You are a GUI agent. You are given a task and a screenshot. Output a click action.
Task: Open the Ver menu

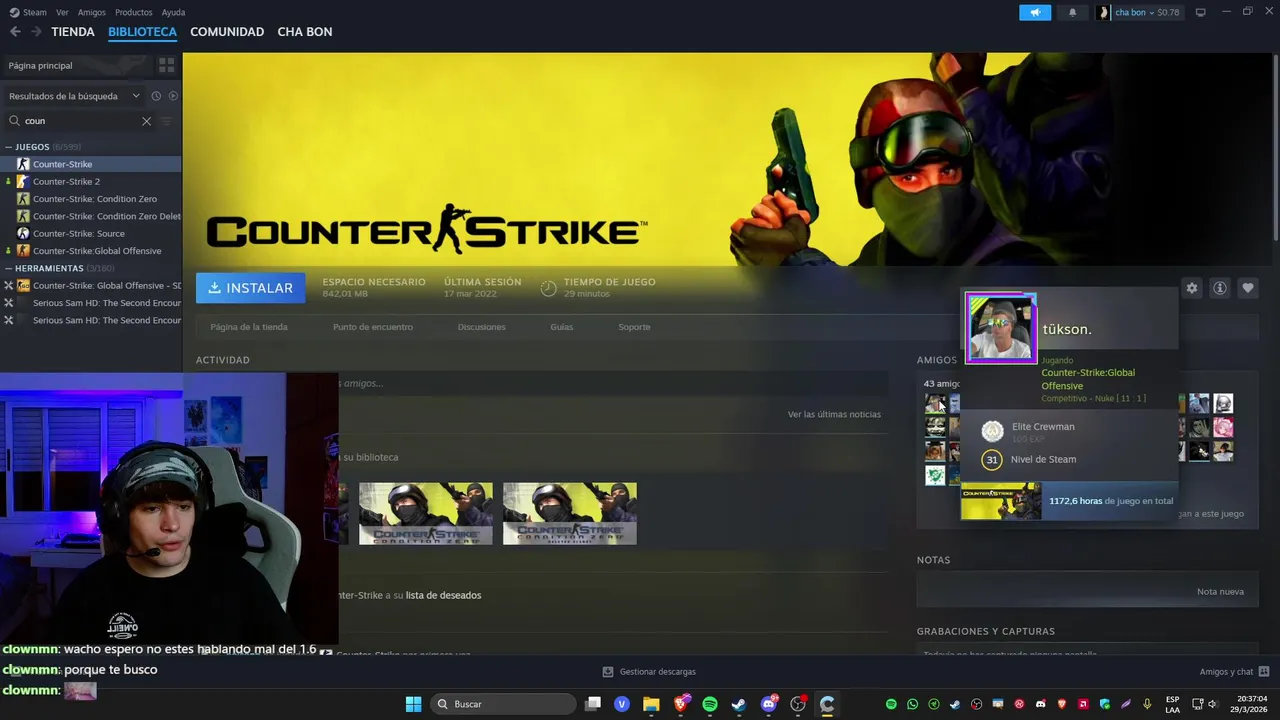coord(62,12)
